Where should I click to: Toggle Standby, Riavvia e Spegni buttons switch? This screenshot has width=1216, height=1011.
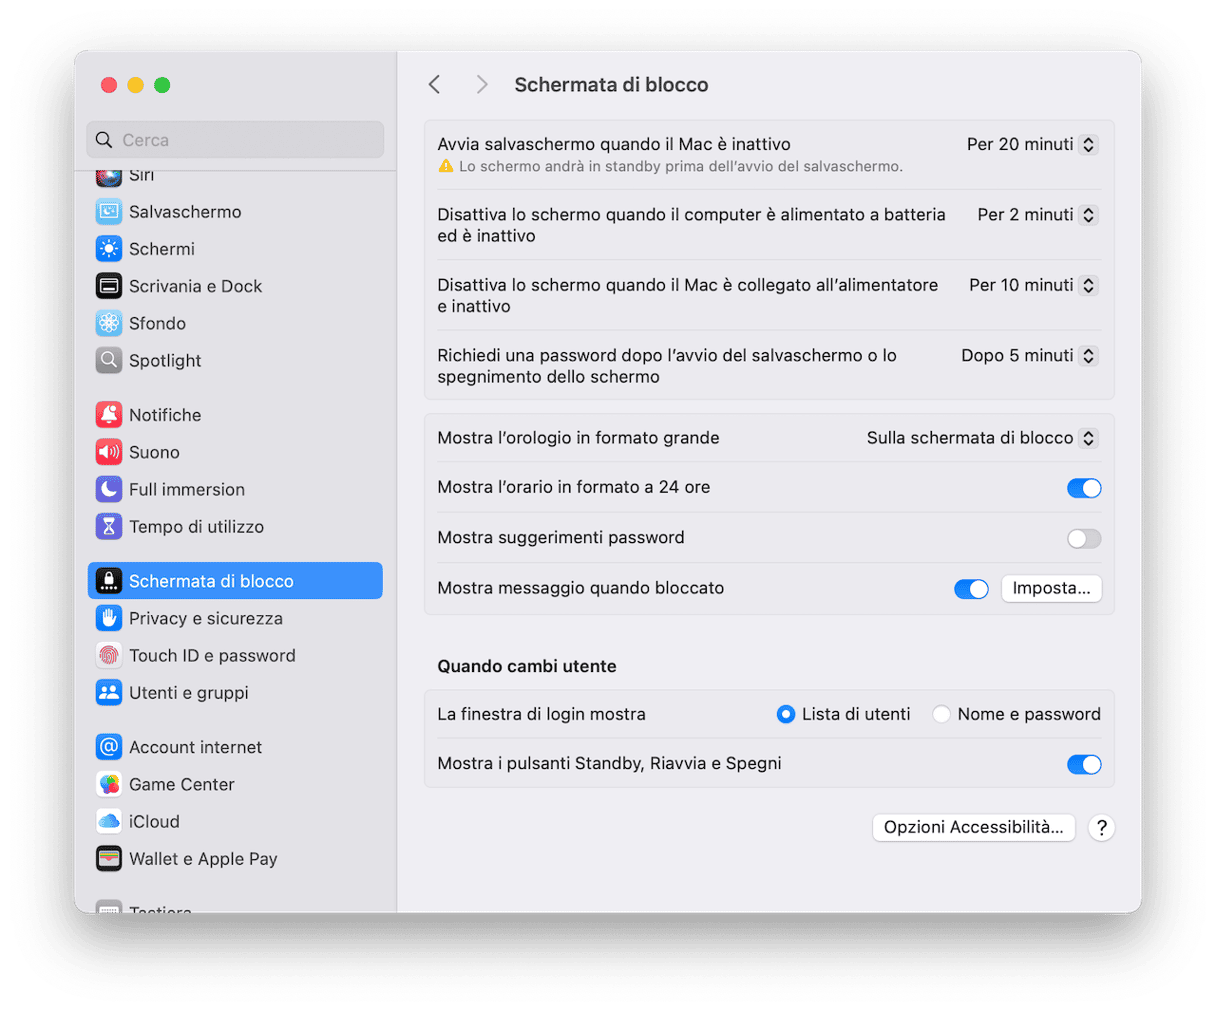coord(1084,765)
